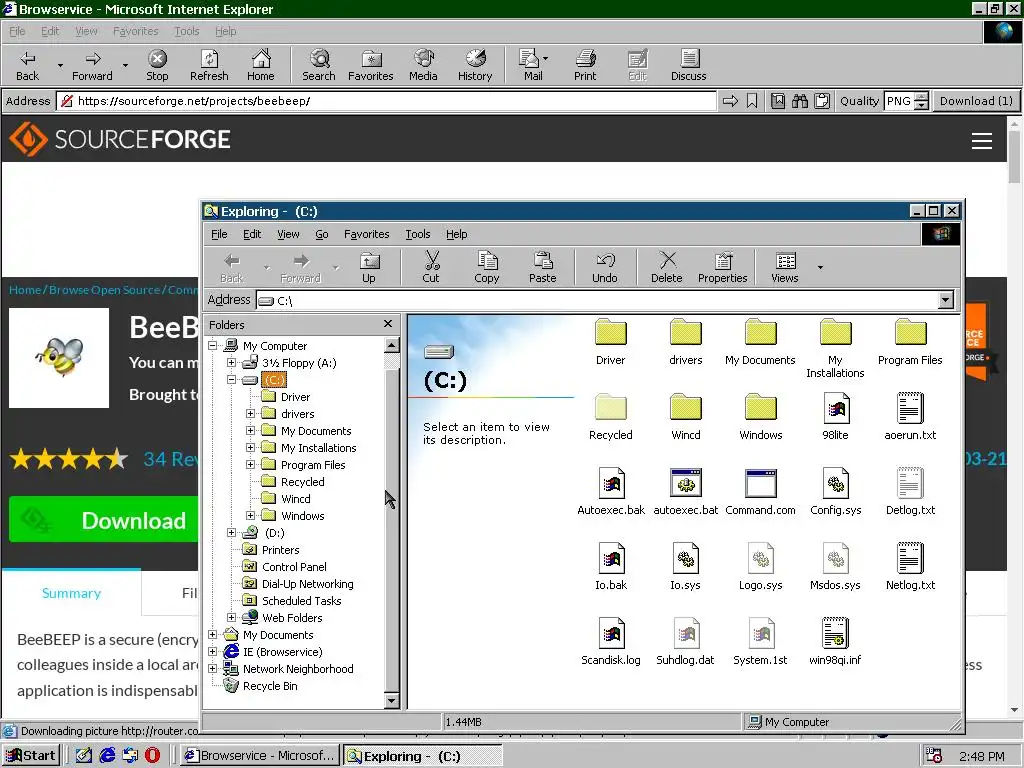This screenshot has height=768, width=1024.
Task: Click Delete icon in Explorer toolbar
Action: [667, 261]
